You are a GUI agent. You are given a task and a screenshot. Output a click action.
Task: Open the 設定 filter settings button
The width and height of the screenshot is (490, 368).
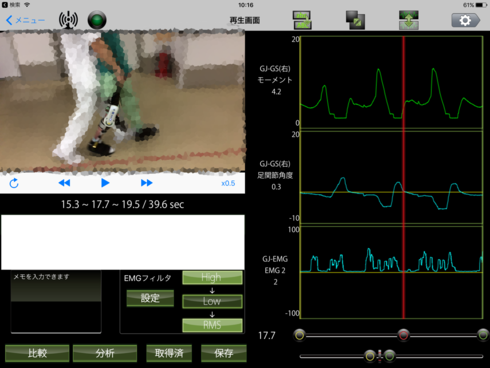click(150, 298)
